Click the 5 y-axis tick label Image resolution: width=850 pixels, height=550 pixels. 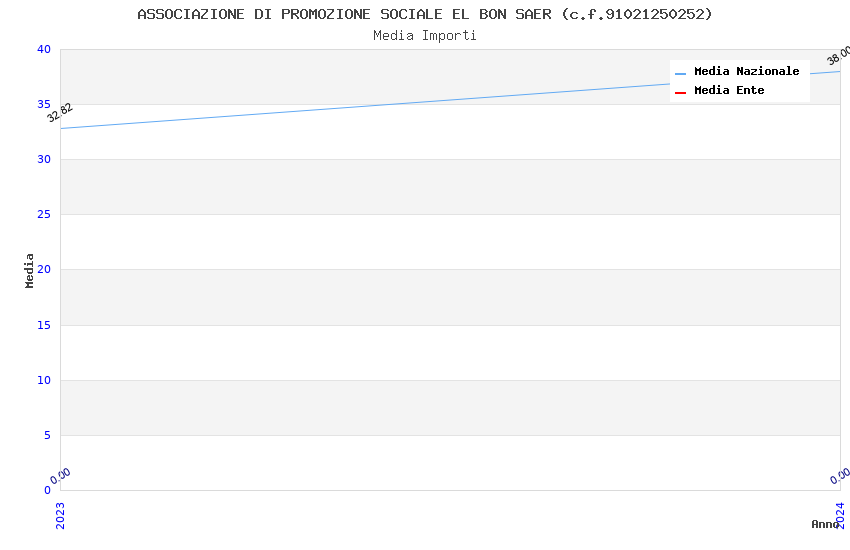tap(46, 435)
